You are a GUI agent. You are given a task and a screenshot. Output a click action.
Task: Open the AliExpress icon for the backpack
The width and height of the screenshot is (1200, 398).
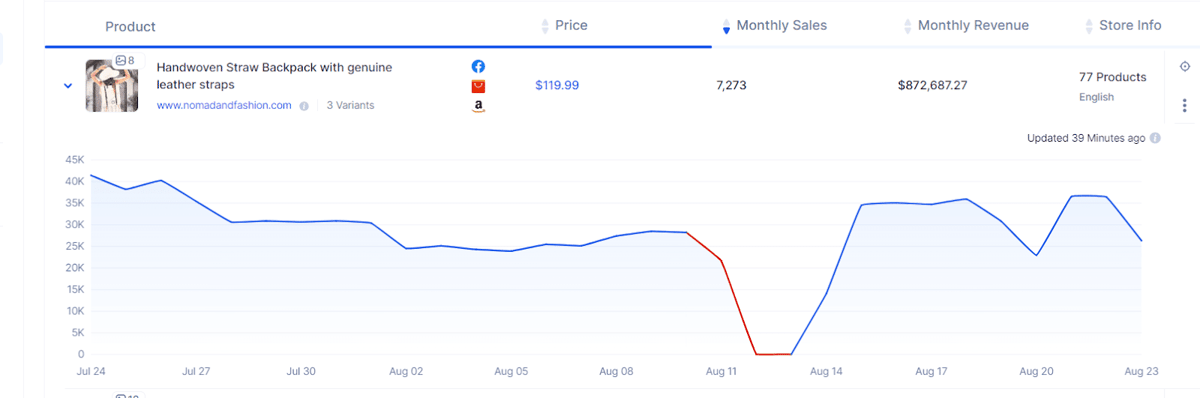[478, 86]
